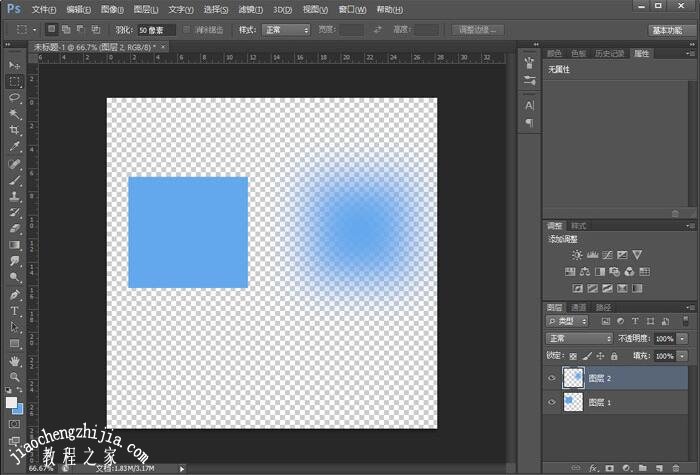
Task: Select the Horizontal Type tool
Action: click(x=15, y=311)
